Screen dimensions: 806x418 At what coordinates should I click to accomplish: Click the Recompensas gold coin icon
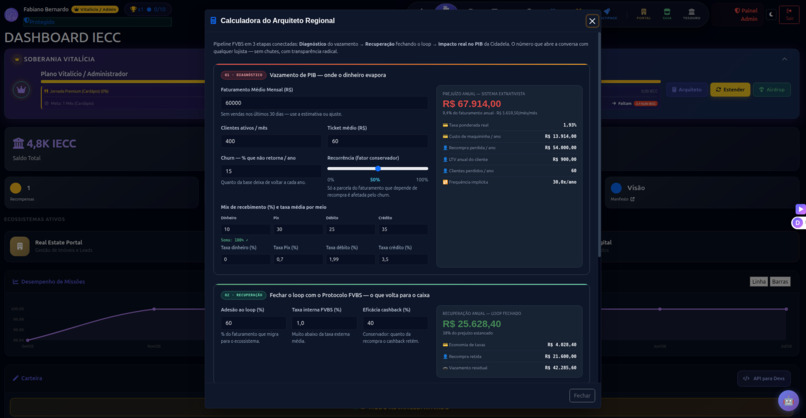(16, 188)
